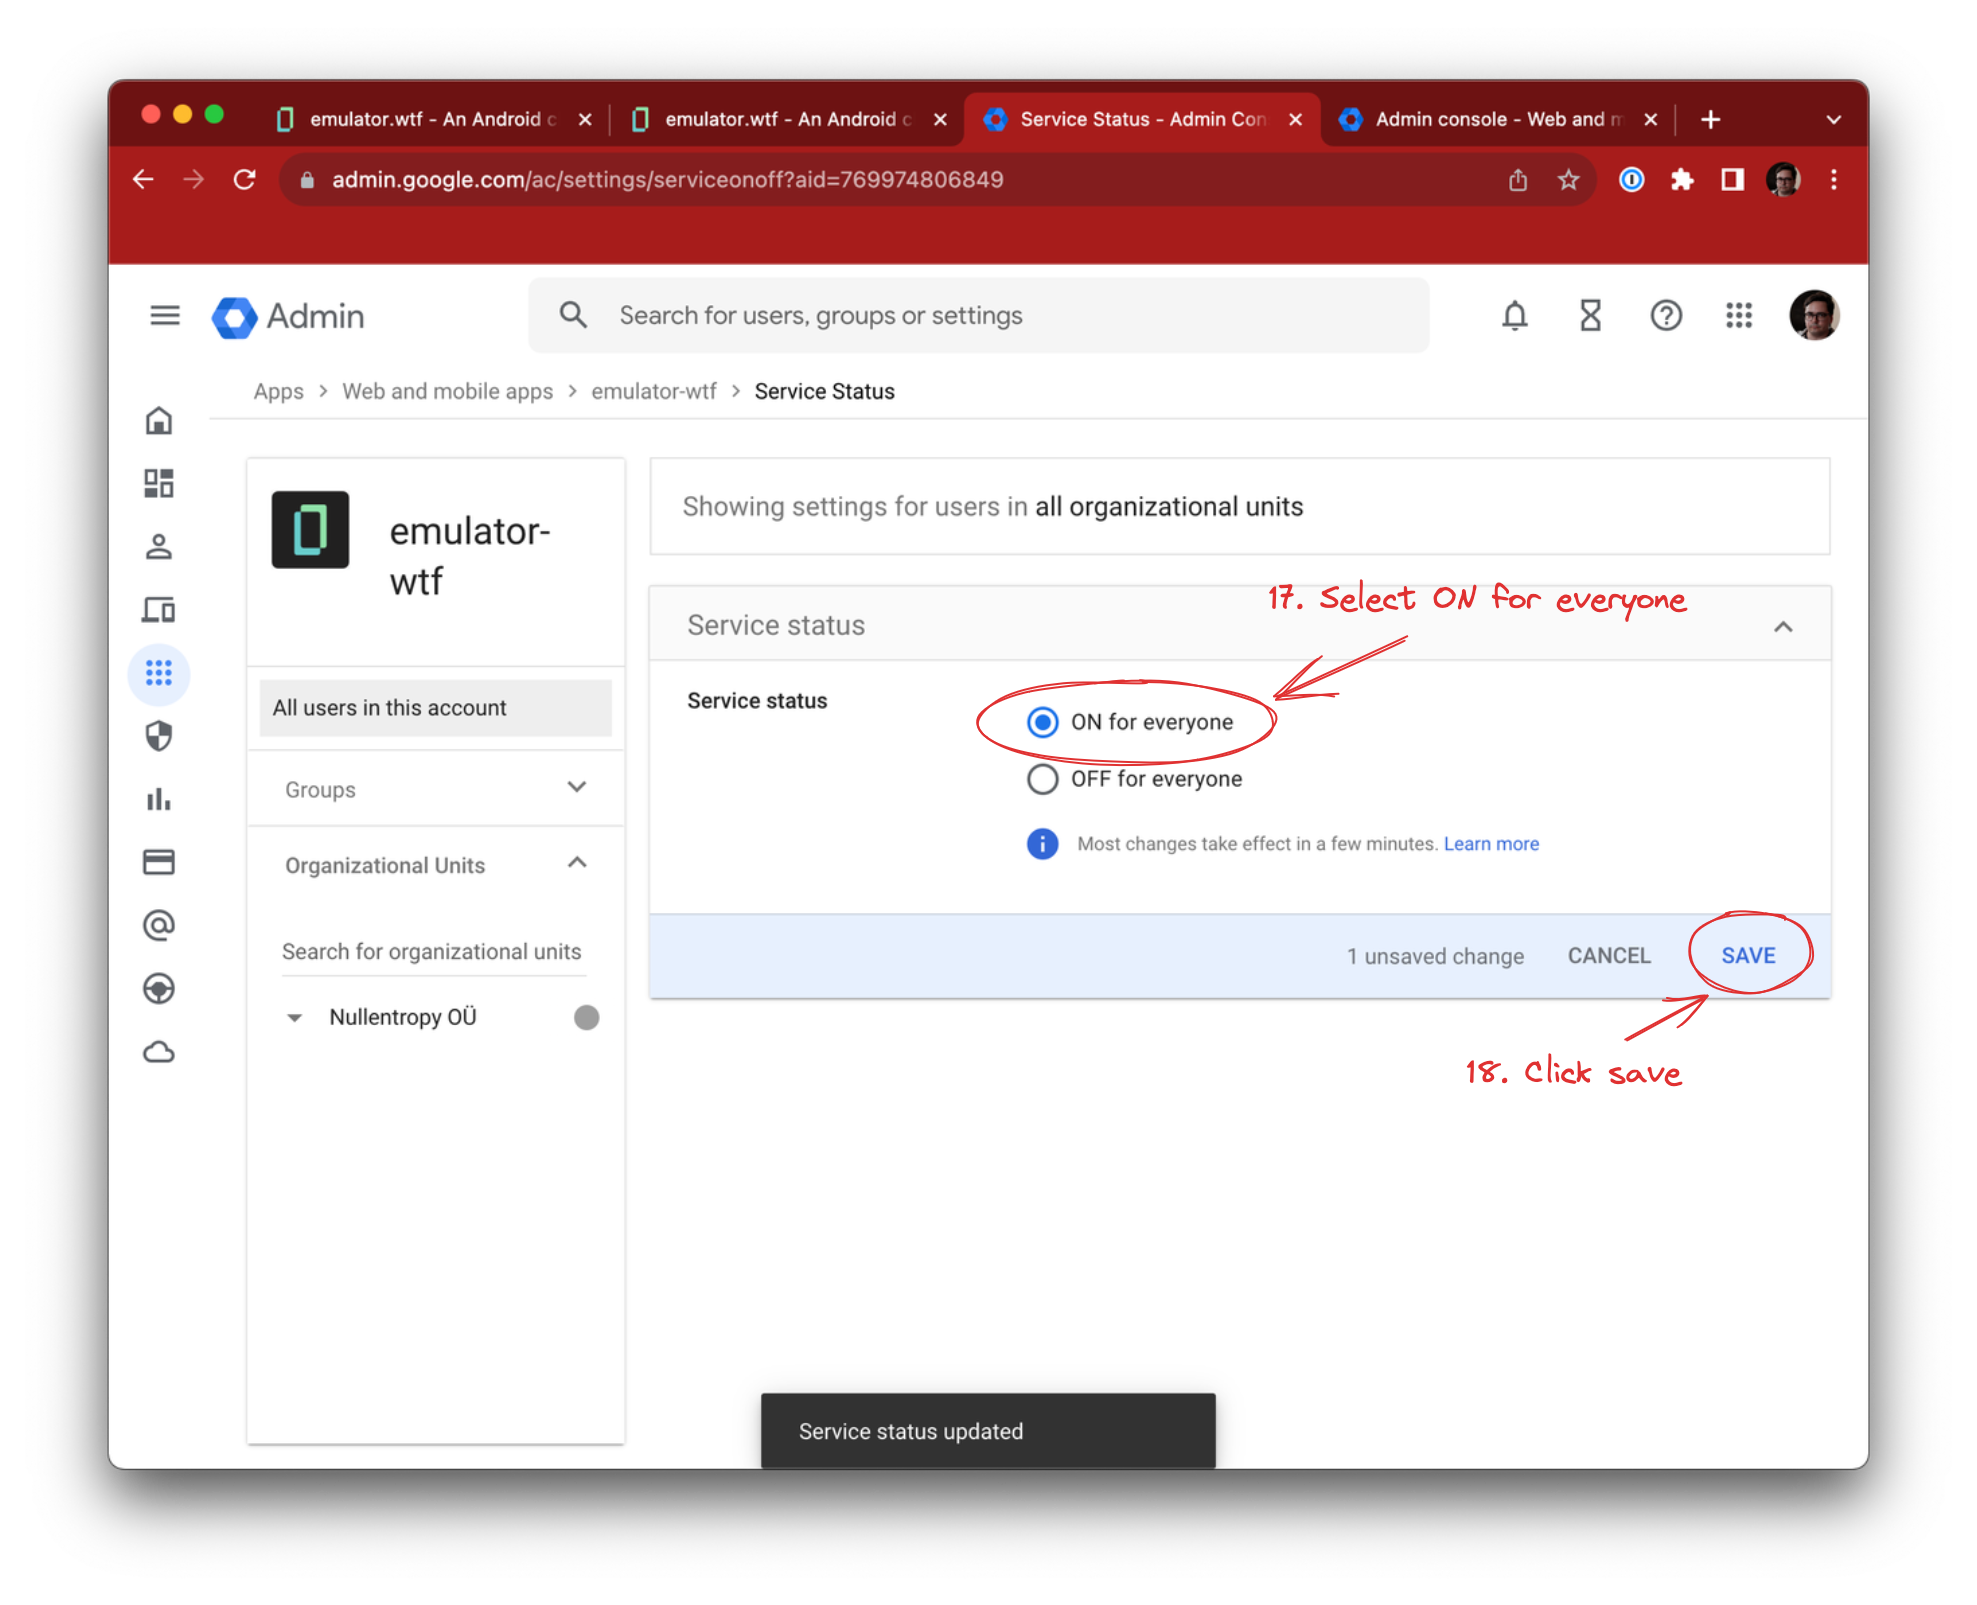Click the info icon beside changes notice
This screenshot has width=1977, height=1605.
click(1042, 844)
